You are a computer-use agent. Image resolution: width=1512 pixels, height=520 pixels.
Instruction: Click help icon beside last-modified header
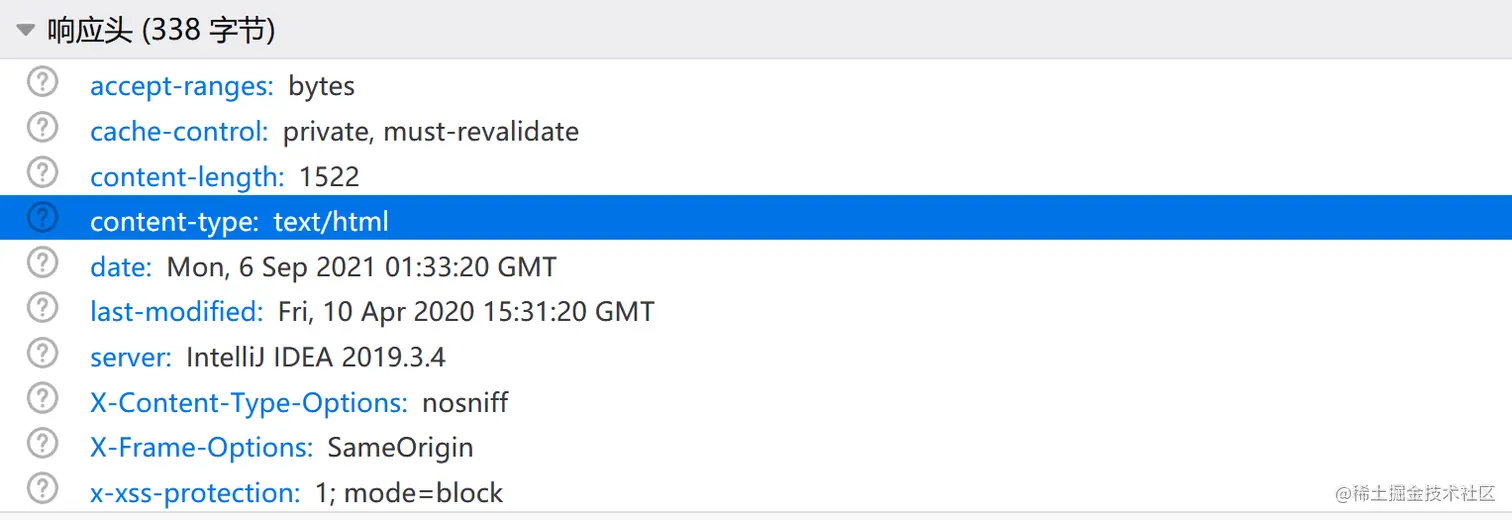(42, 308)
